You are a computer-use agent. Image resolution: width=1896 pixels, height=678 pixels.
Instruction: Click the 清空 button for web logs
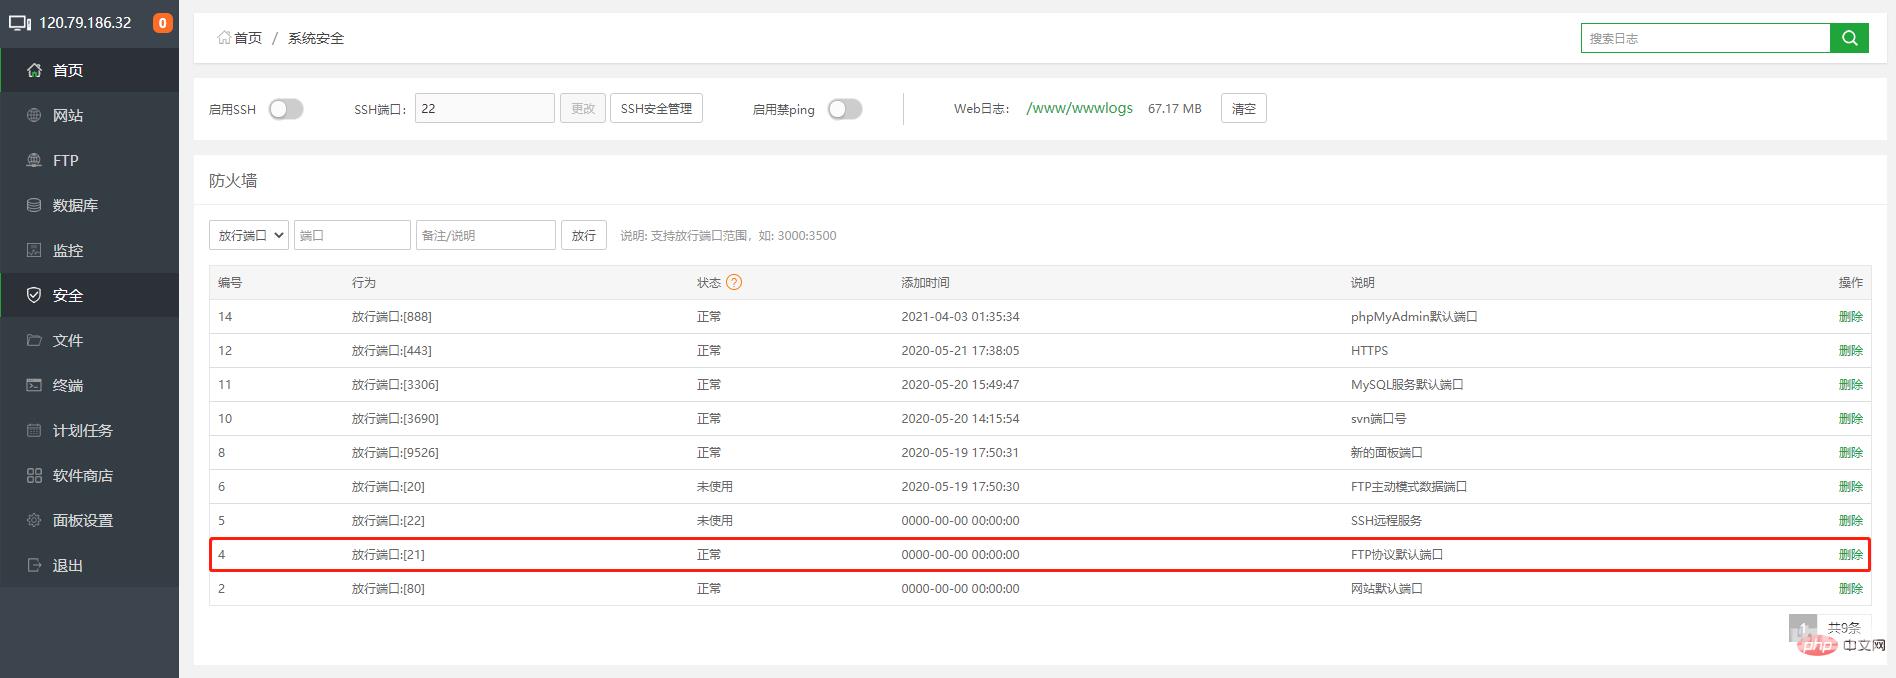tap(1243, 108)
